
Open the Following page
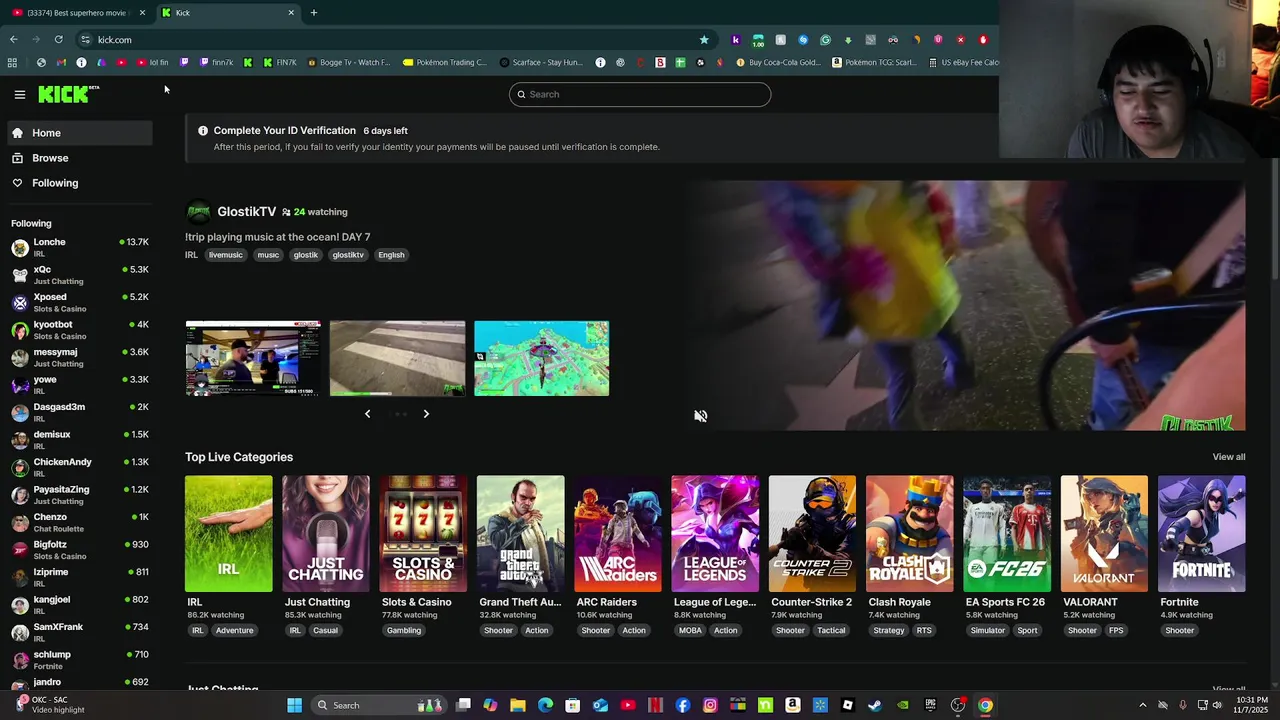point(78,183)
